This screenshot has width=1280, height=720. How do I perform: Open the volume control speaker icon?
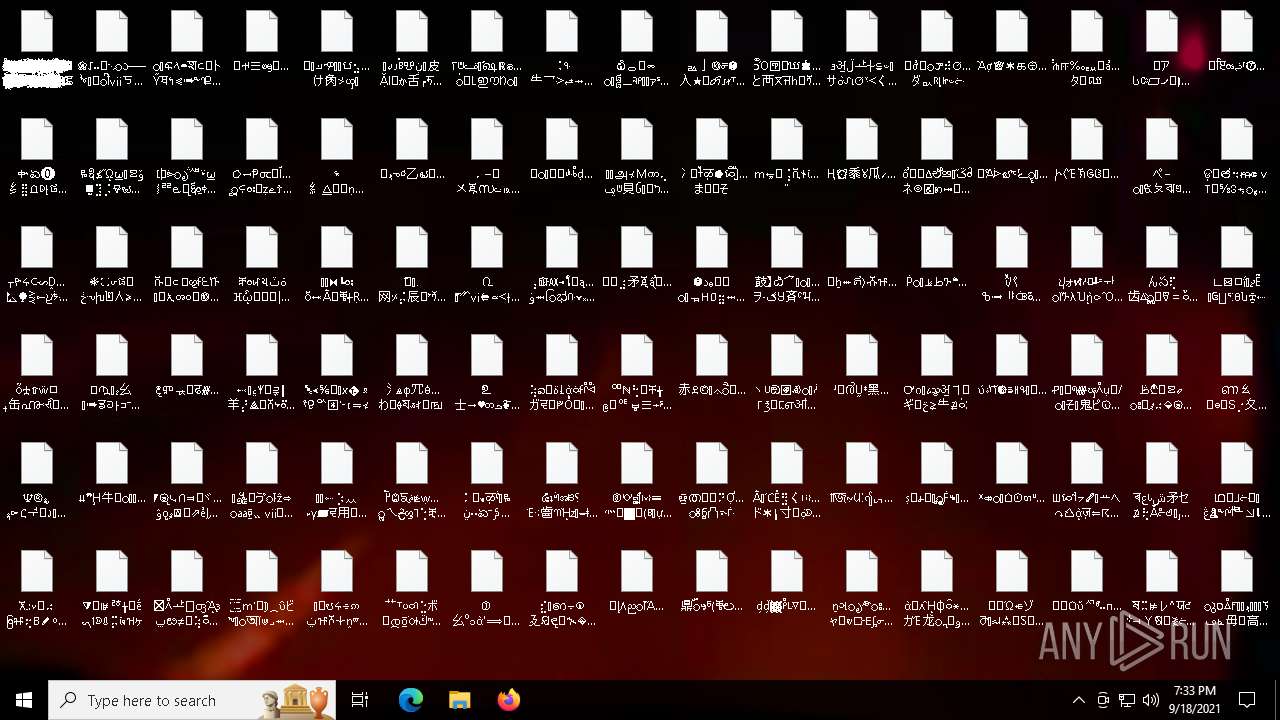pyautogui.click(x=1151, y=700)
